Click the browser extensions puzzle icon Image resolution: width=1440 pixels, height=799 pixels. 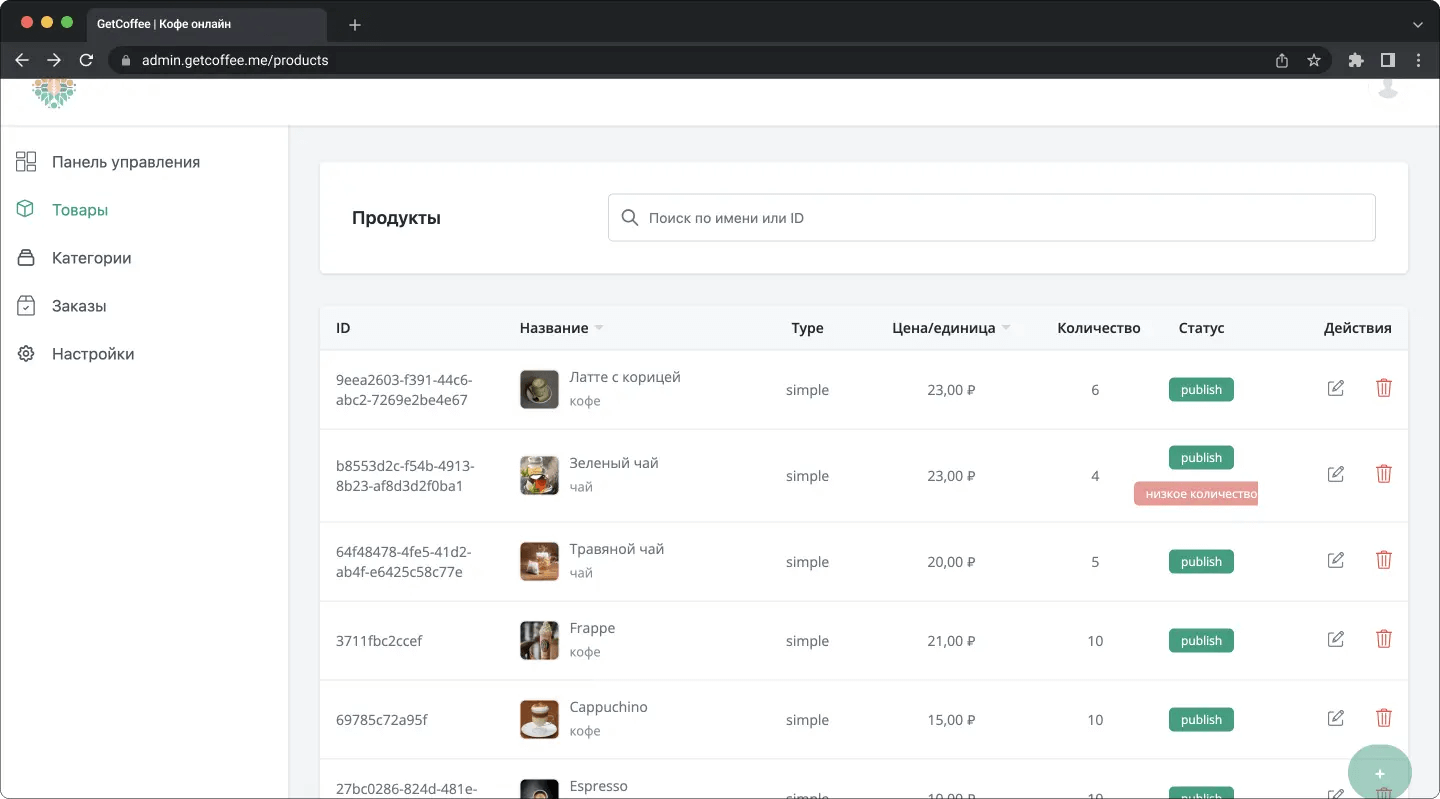[x=1355, y=60]
